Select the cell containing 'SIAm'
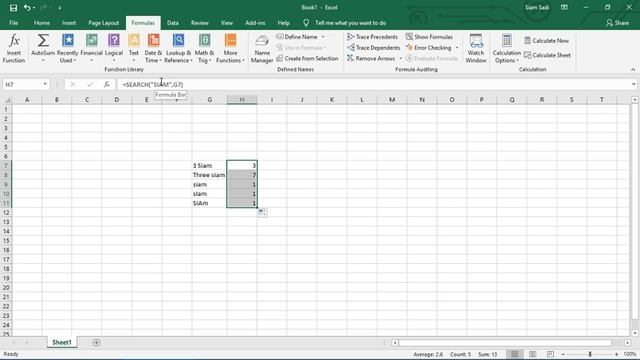The width and height of the screenshot is (640, 360). coord(209,203)
